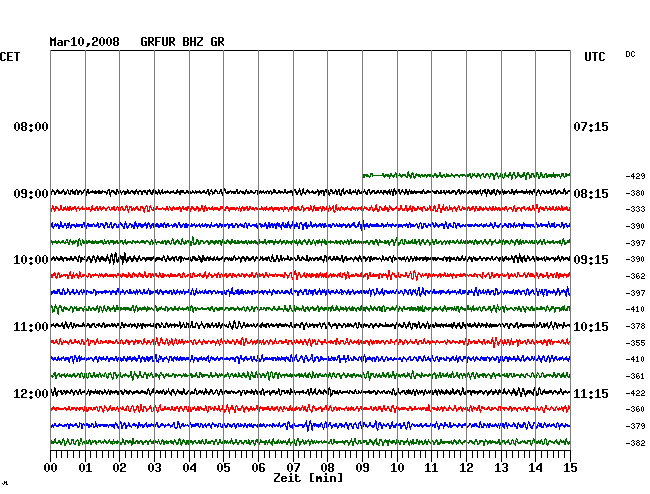Click the black seismic trace at 09:00 CET
The width and height of the screenshot is (650, 494).
pyautogui.click(x=310, y=192)
